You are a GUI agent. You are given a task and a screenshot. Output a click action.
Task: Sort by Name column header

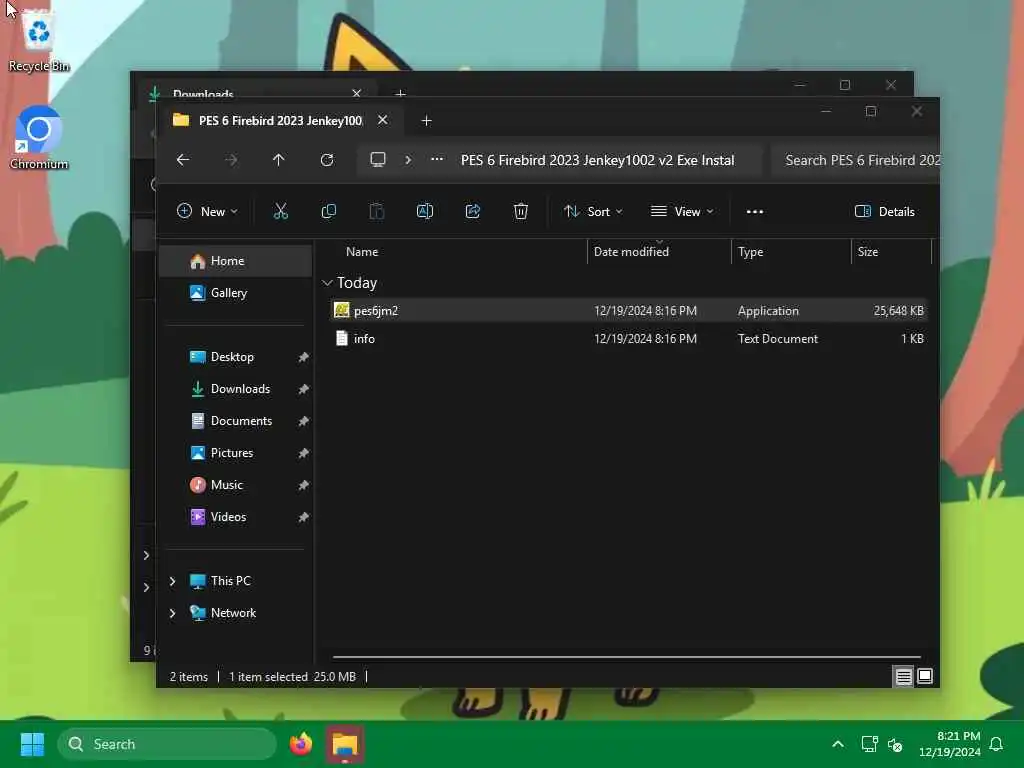pyautogui.click(x=362, y=251)
